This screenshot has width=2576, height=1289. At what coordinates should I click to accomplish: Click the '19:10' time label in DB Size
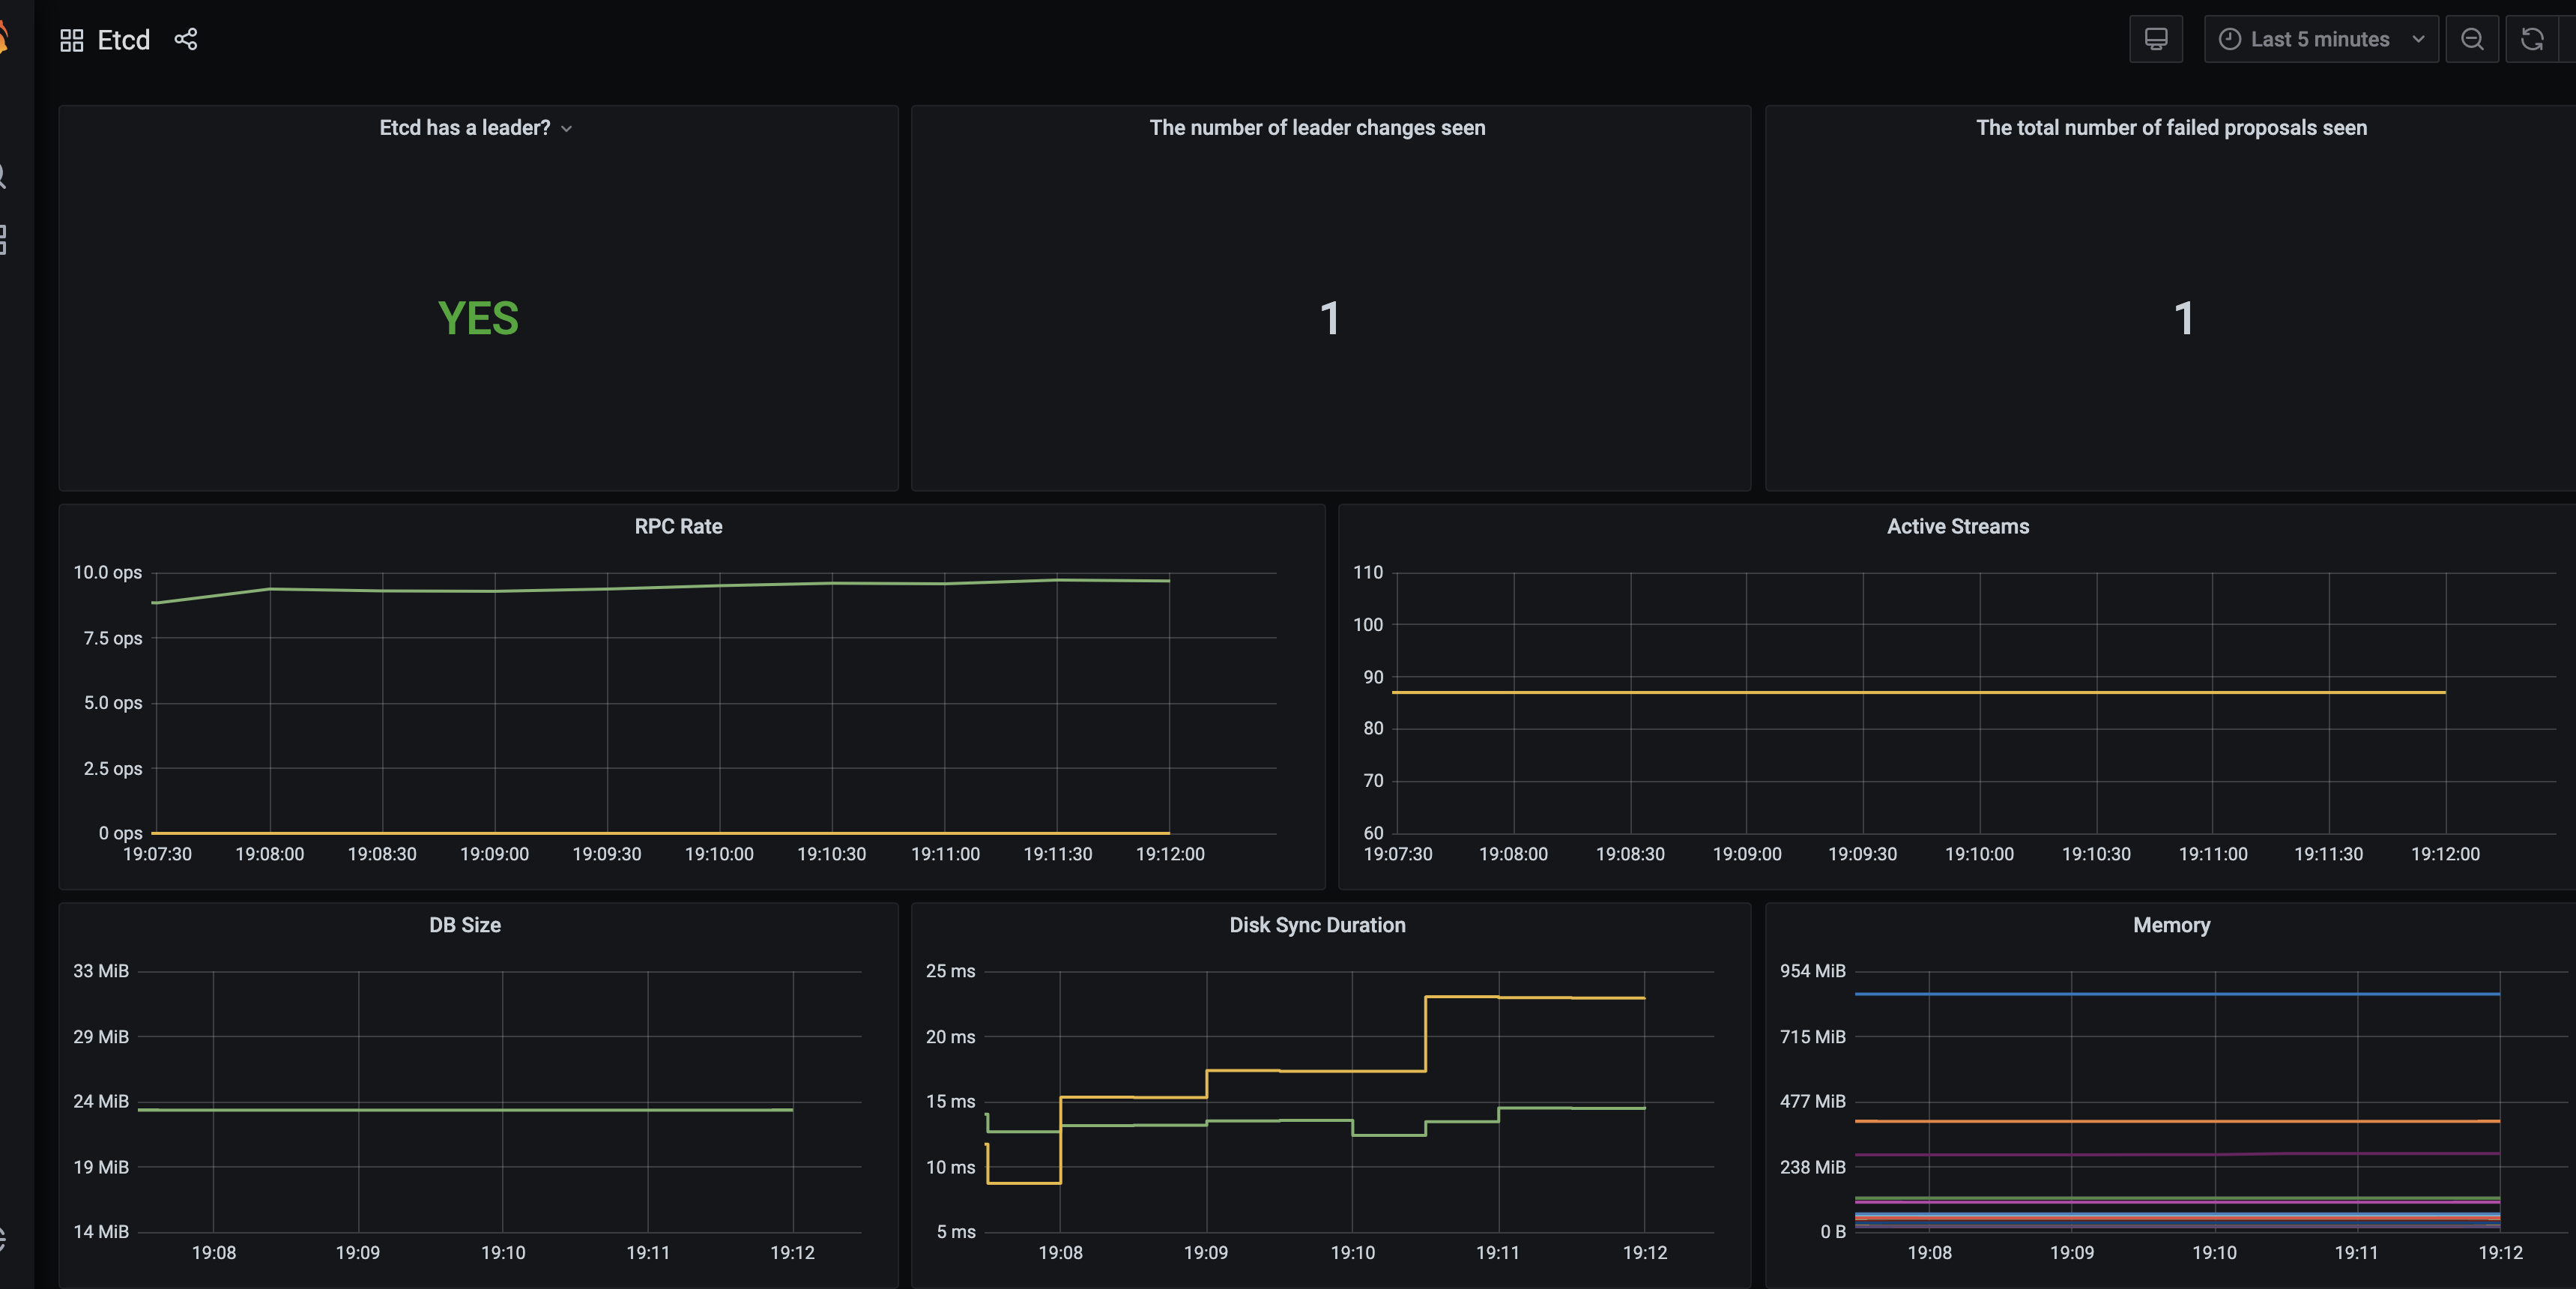(x=503, y=1253)
